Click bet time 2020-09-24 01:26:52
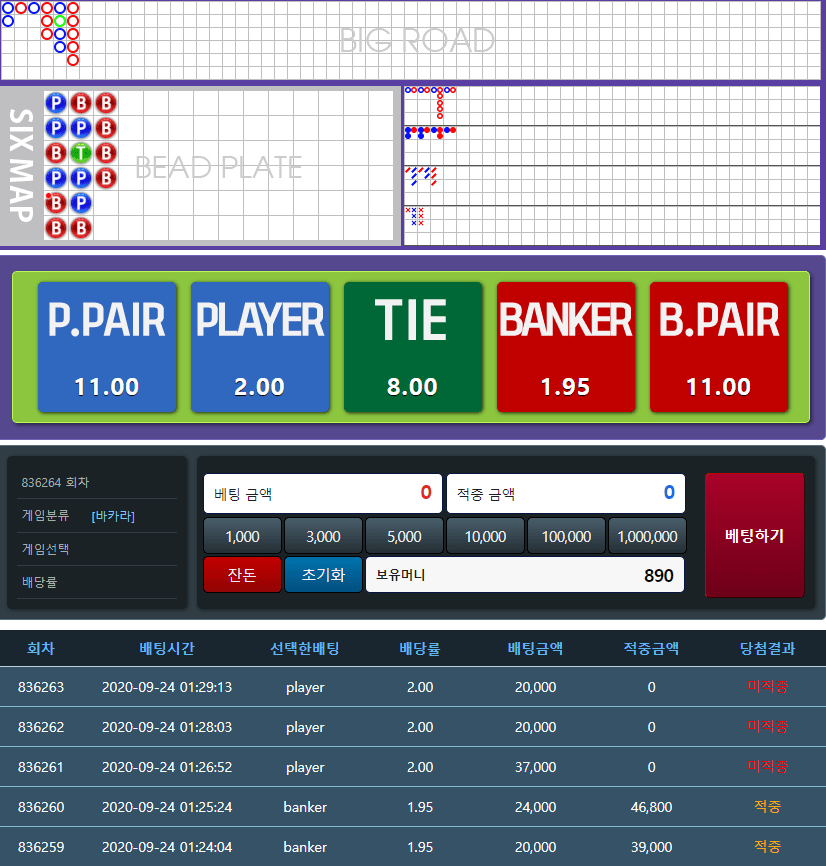This screenshot has width=826, height=866. click(x=167, y=767)
